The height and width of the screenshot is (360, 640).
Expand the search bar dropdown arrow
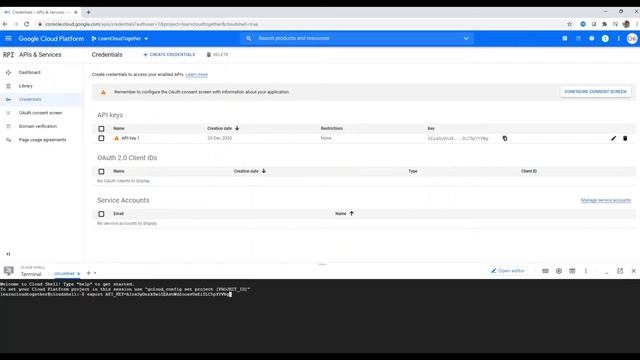click(x=466, y=38)
